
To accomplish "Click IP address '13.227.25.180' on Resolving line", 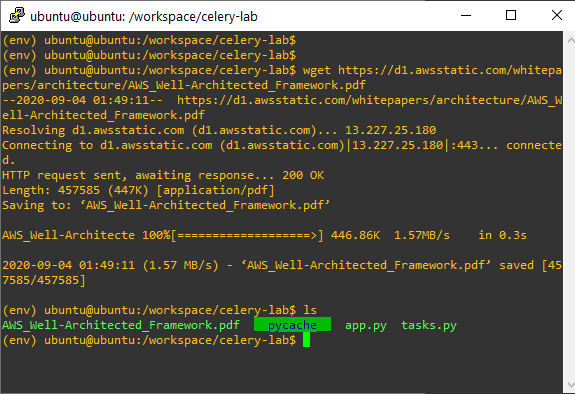I will pyautogui.click(x=391, y=130).
